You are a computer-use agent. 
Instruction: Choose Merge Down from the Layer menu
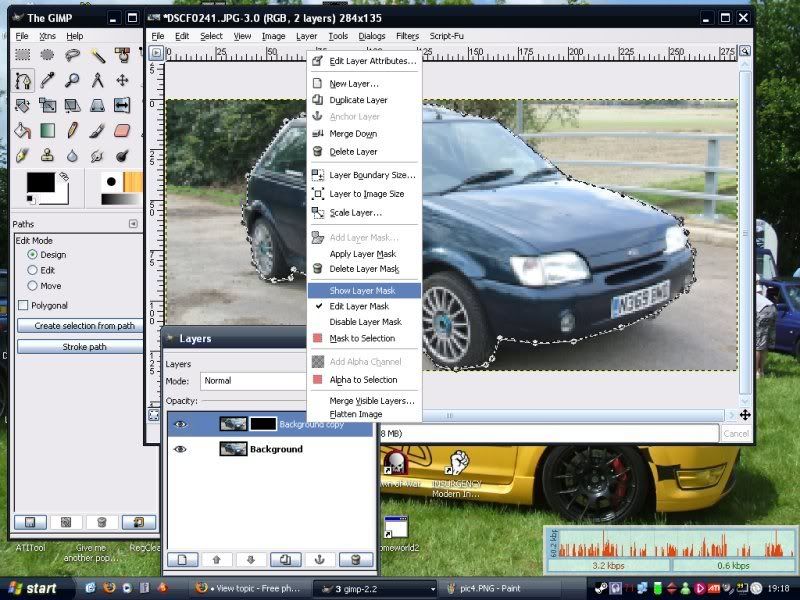[x=364, y=134]
